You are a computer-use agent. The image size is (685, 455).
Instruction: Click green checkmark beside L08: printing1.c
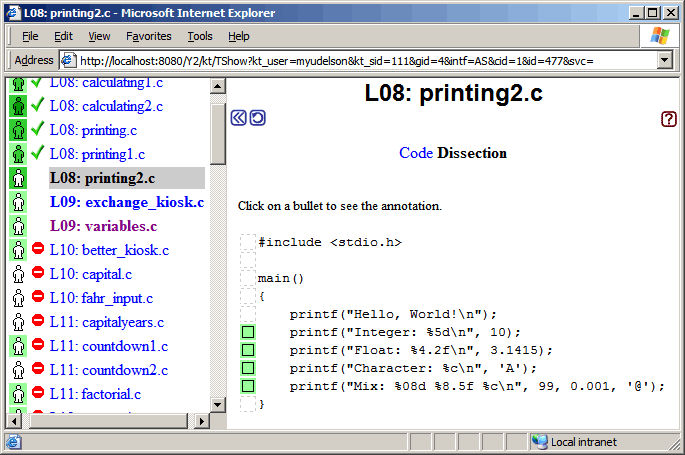(x=38, y=152)
